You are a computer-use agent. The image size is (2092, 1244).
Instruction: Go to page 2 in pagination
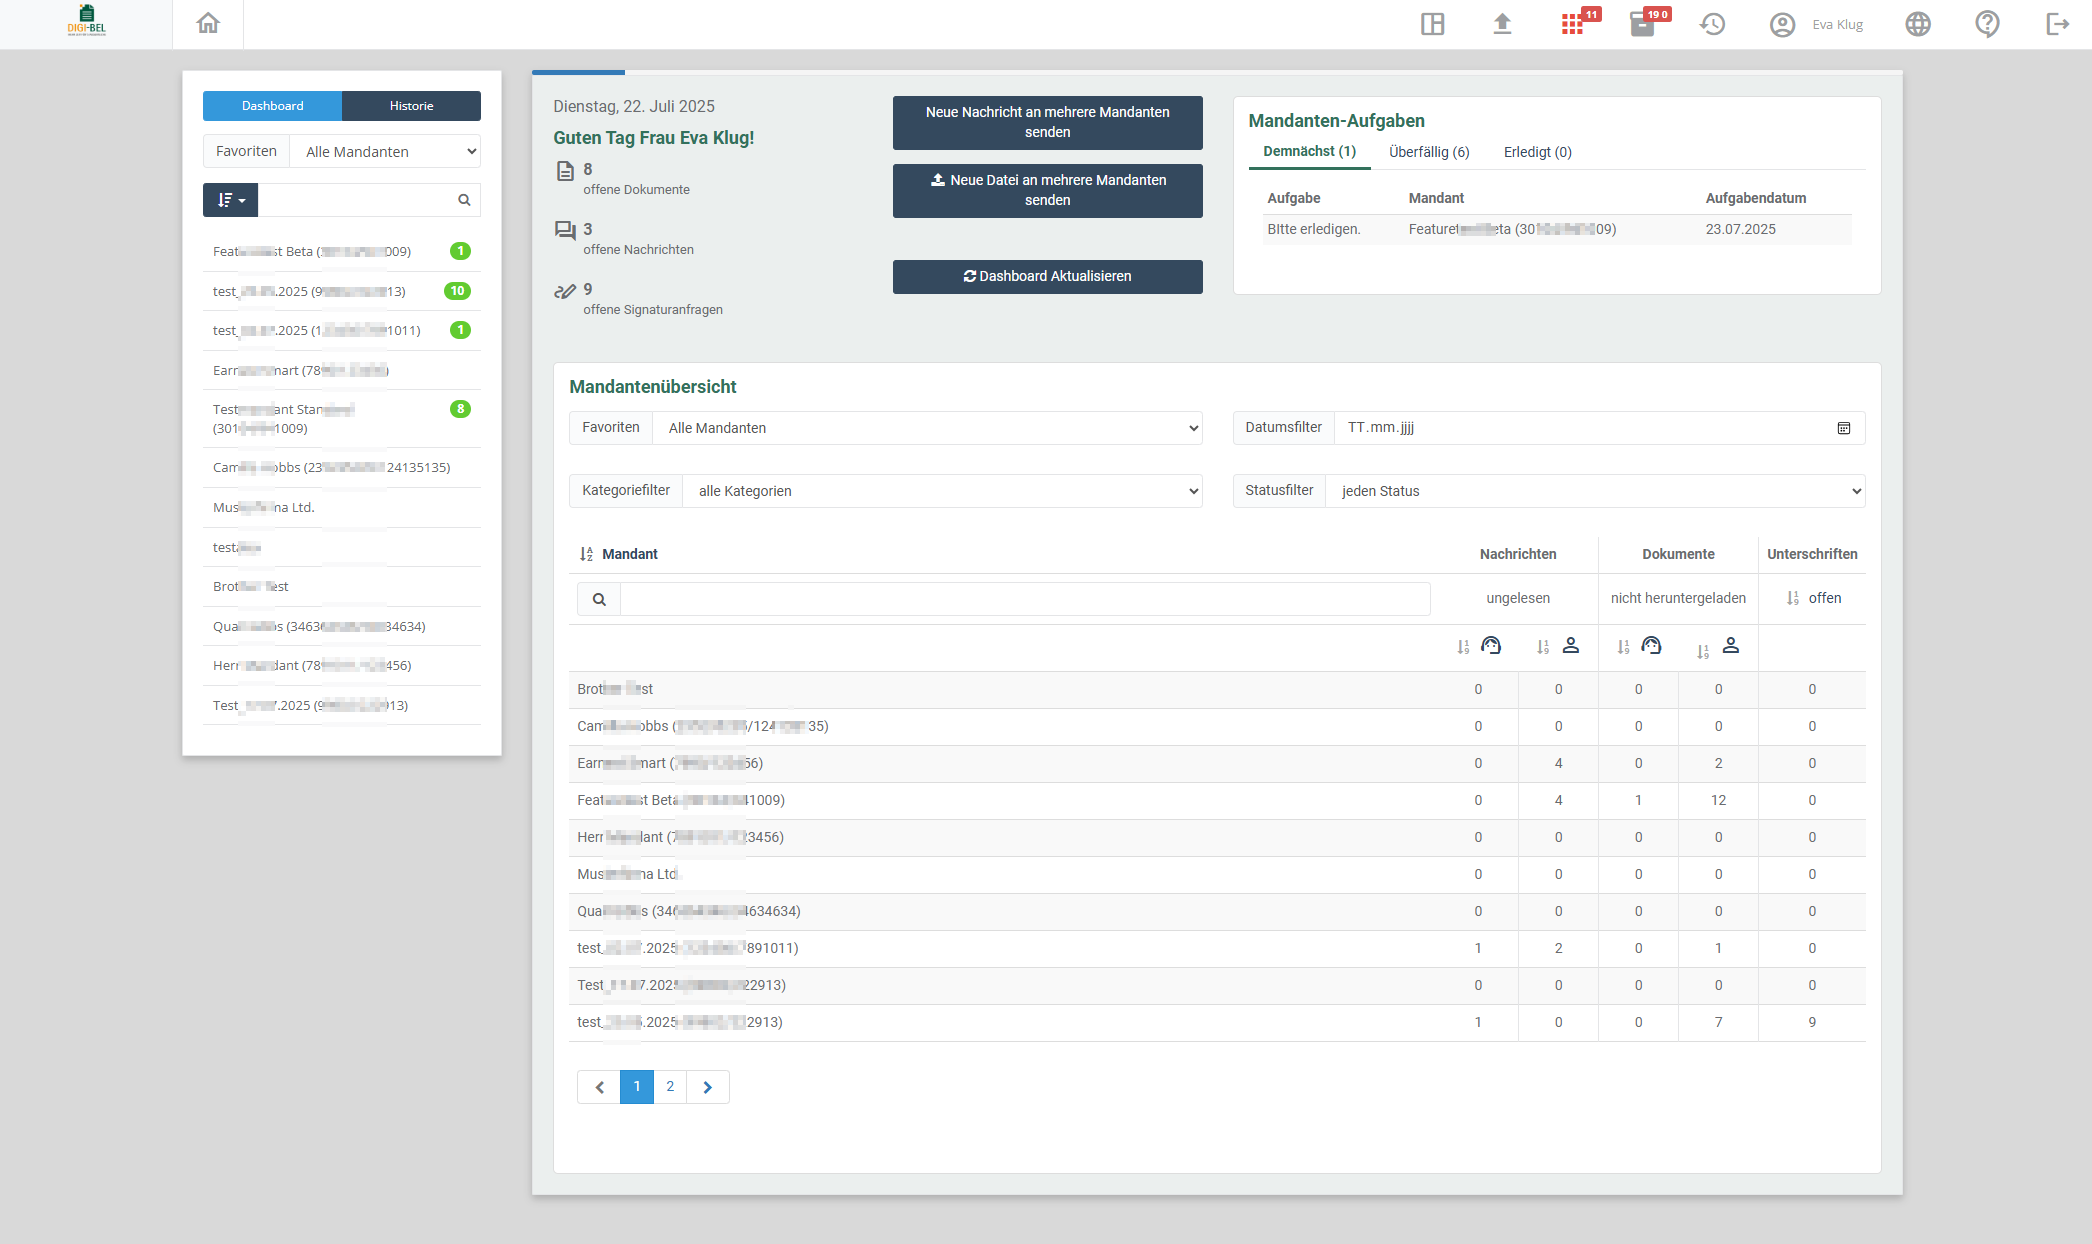coord(670,1087)
